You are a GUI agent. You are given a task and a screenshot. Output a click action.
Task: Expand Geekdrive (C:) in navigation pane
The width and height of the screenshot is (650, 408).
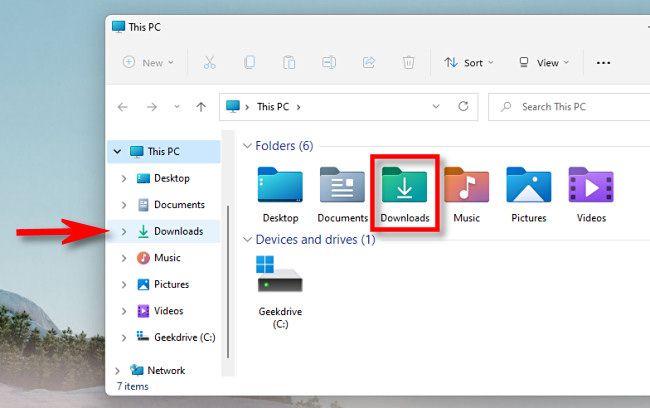[124, 338]
